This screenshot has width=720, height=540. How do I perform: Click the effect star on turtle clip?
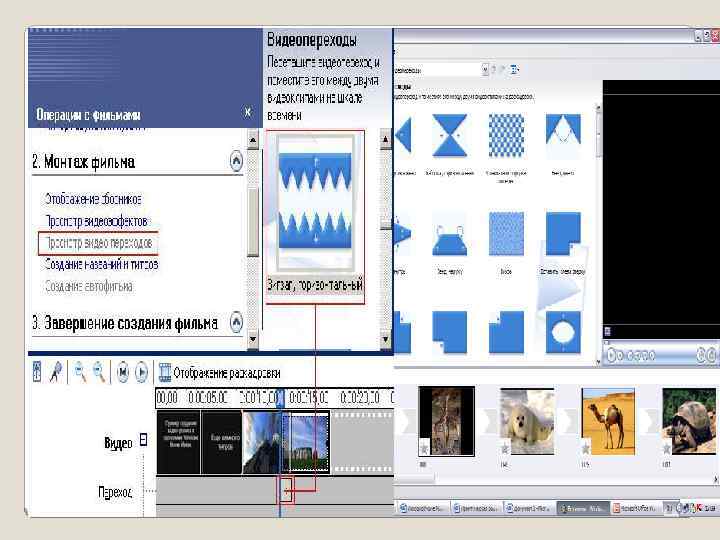pos(667,447)
